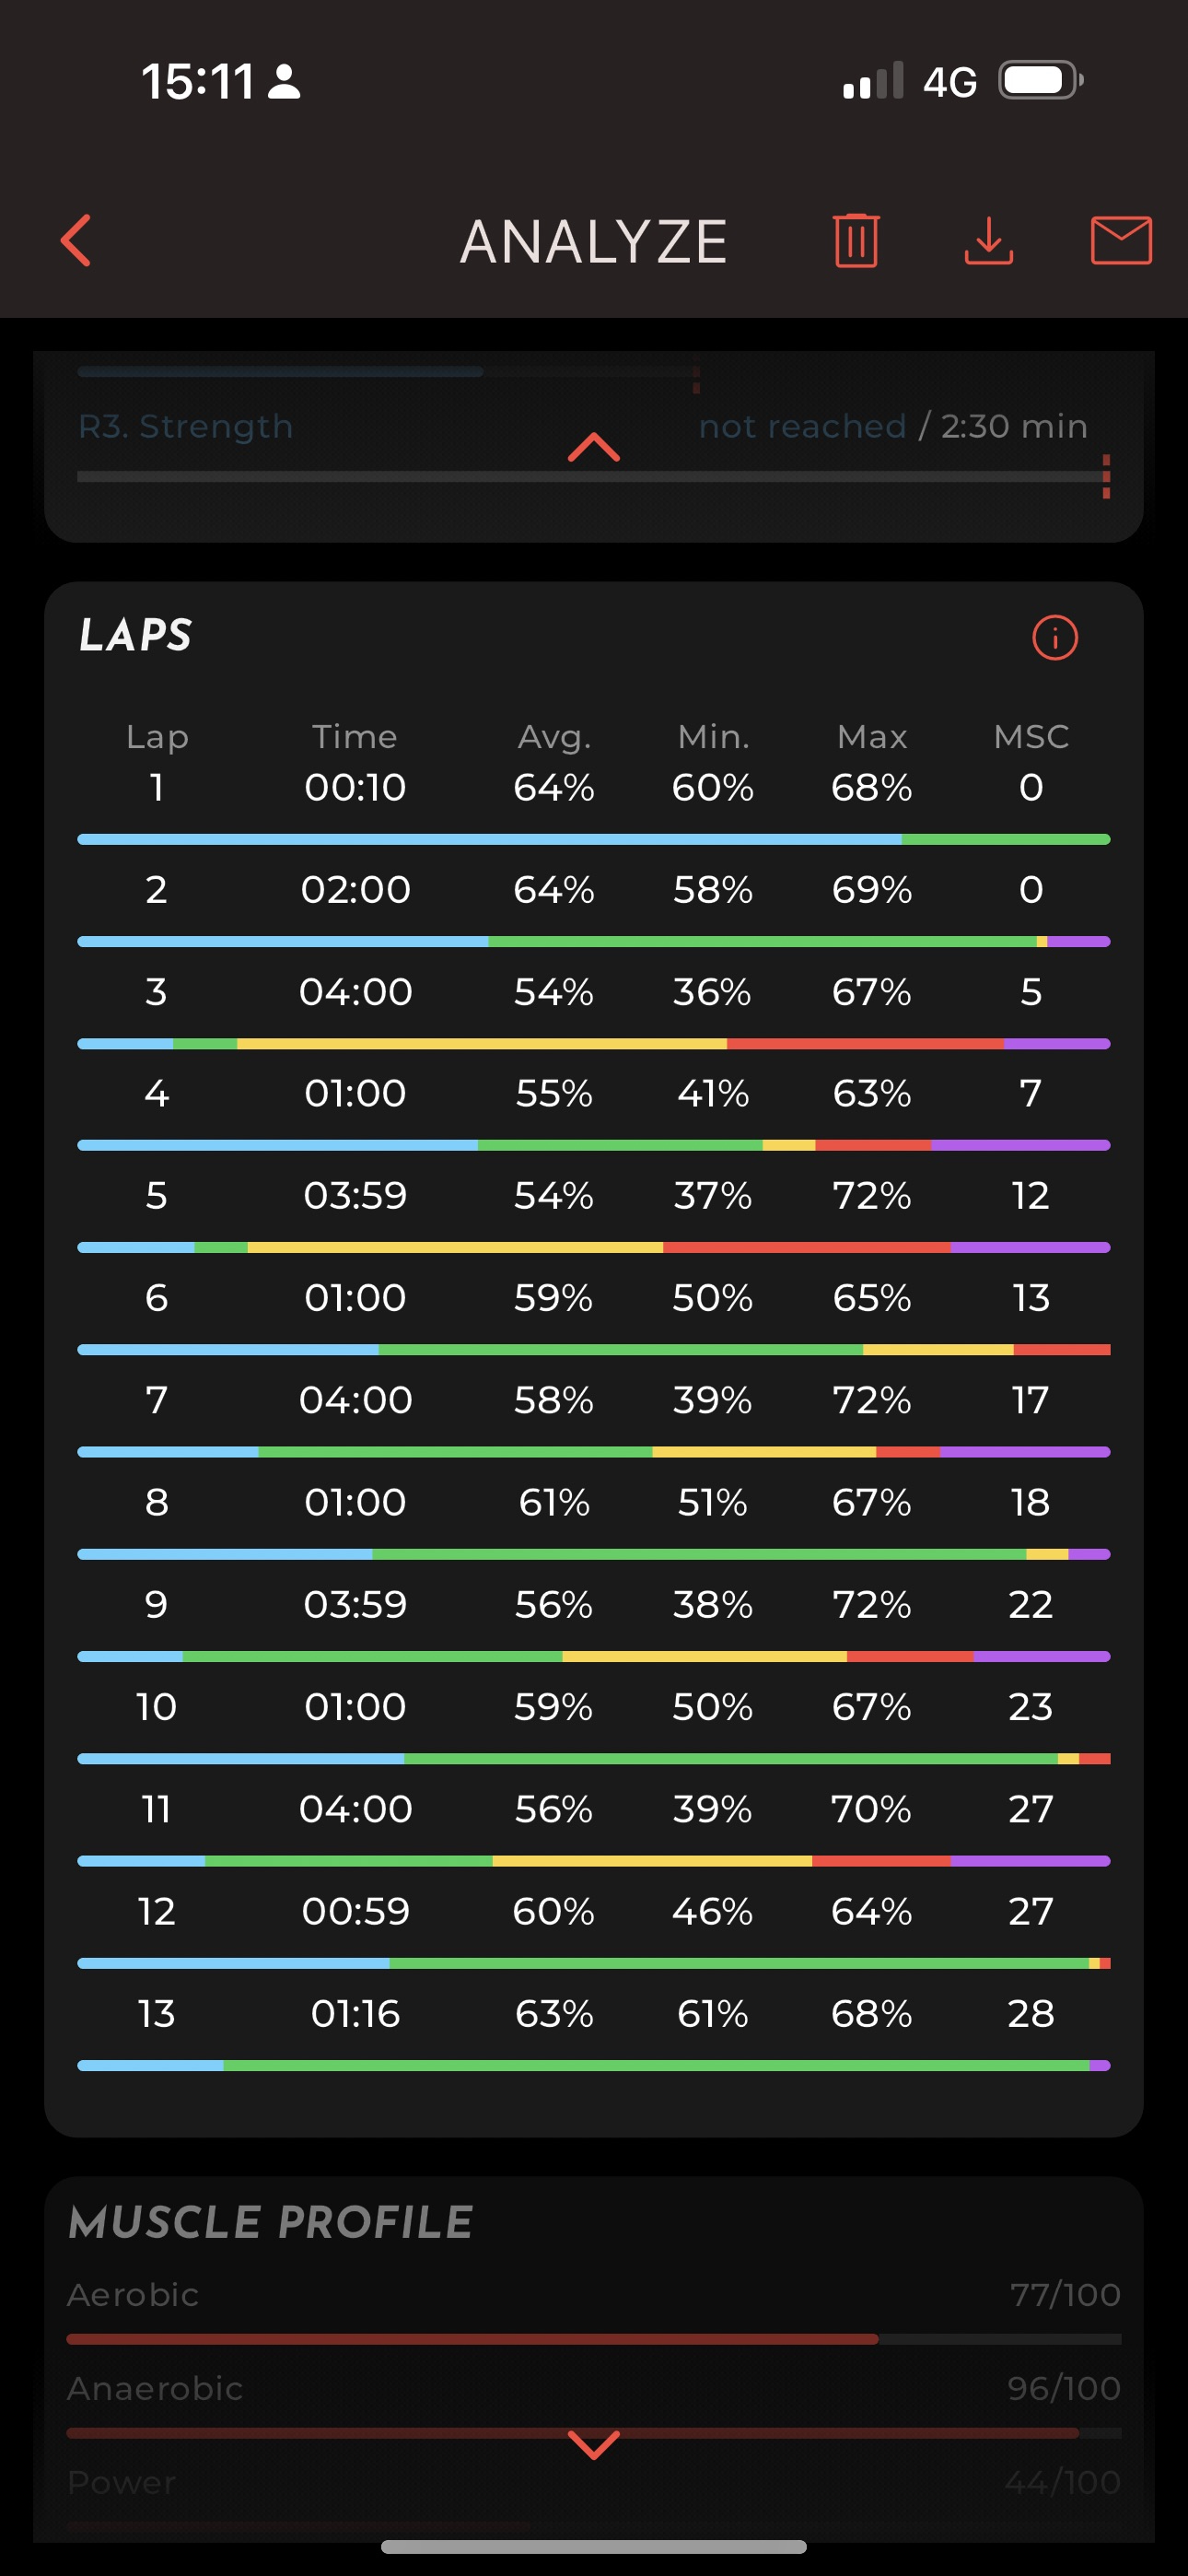Viewport: 1188px width, 2576px height.
Task: Tap the battery icon in the status bar
Action: coord(1040,81)
